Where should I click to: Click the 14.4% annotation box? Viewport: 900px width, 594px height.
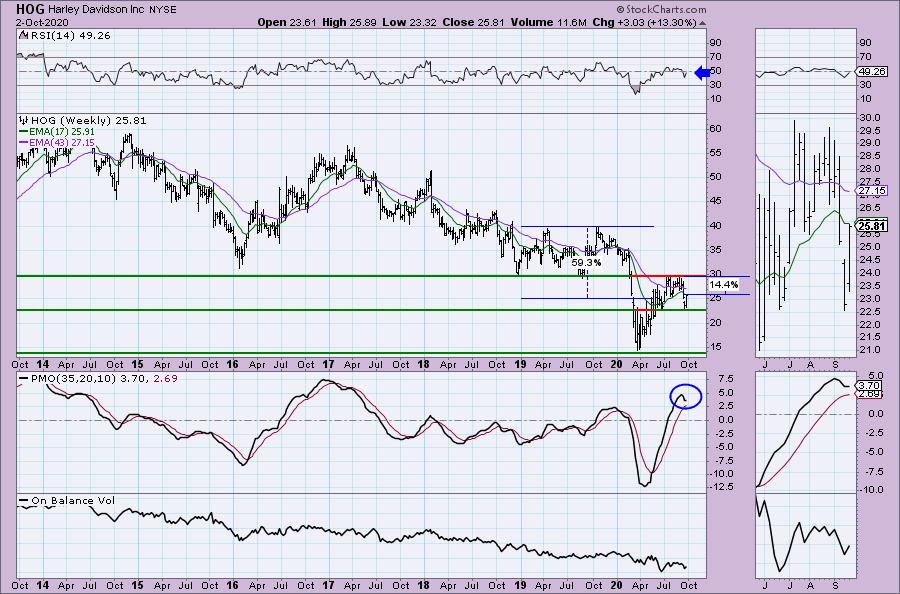(724, 285)
